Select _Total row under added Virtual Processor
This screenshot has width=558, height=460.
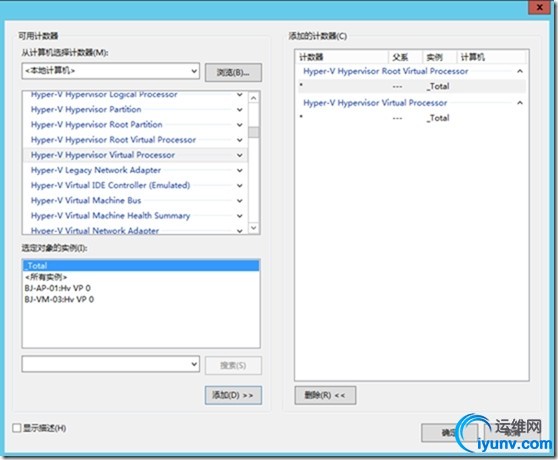point(411,118)
